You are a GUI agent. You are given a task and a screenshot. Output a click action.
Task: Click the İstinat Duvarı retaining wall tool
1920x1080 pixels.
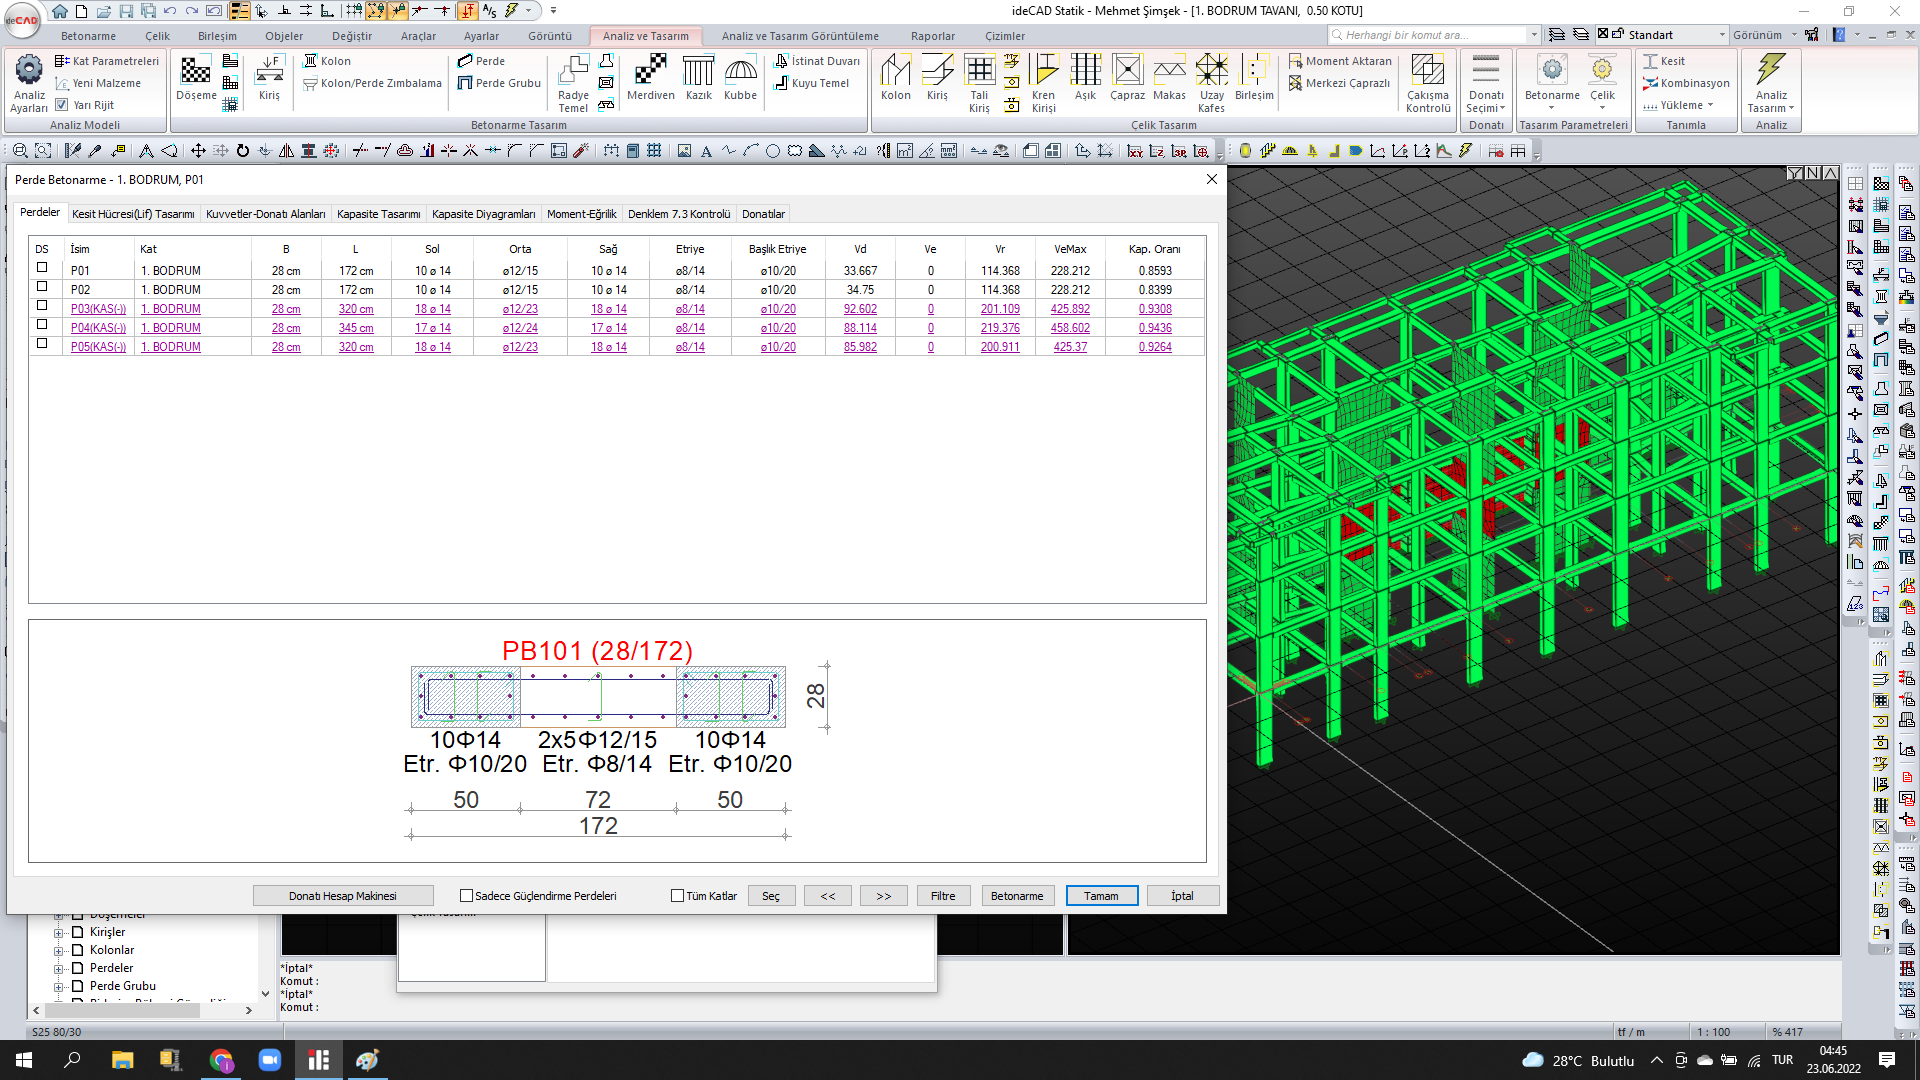(817, 61)
